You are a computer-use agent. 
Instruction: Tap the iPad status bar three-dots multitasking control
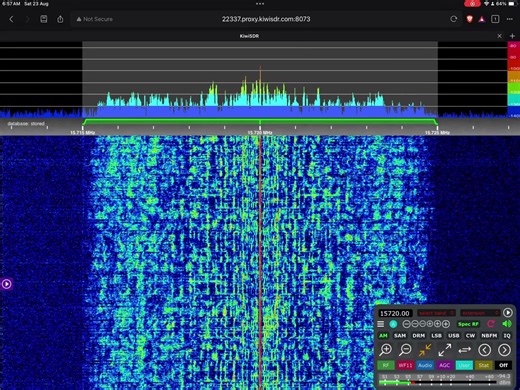tap(260, 4)
